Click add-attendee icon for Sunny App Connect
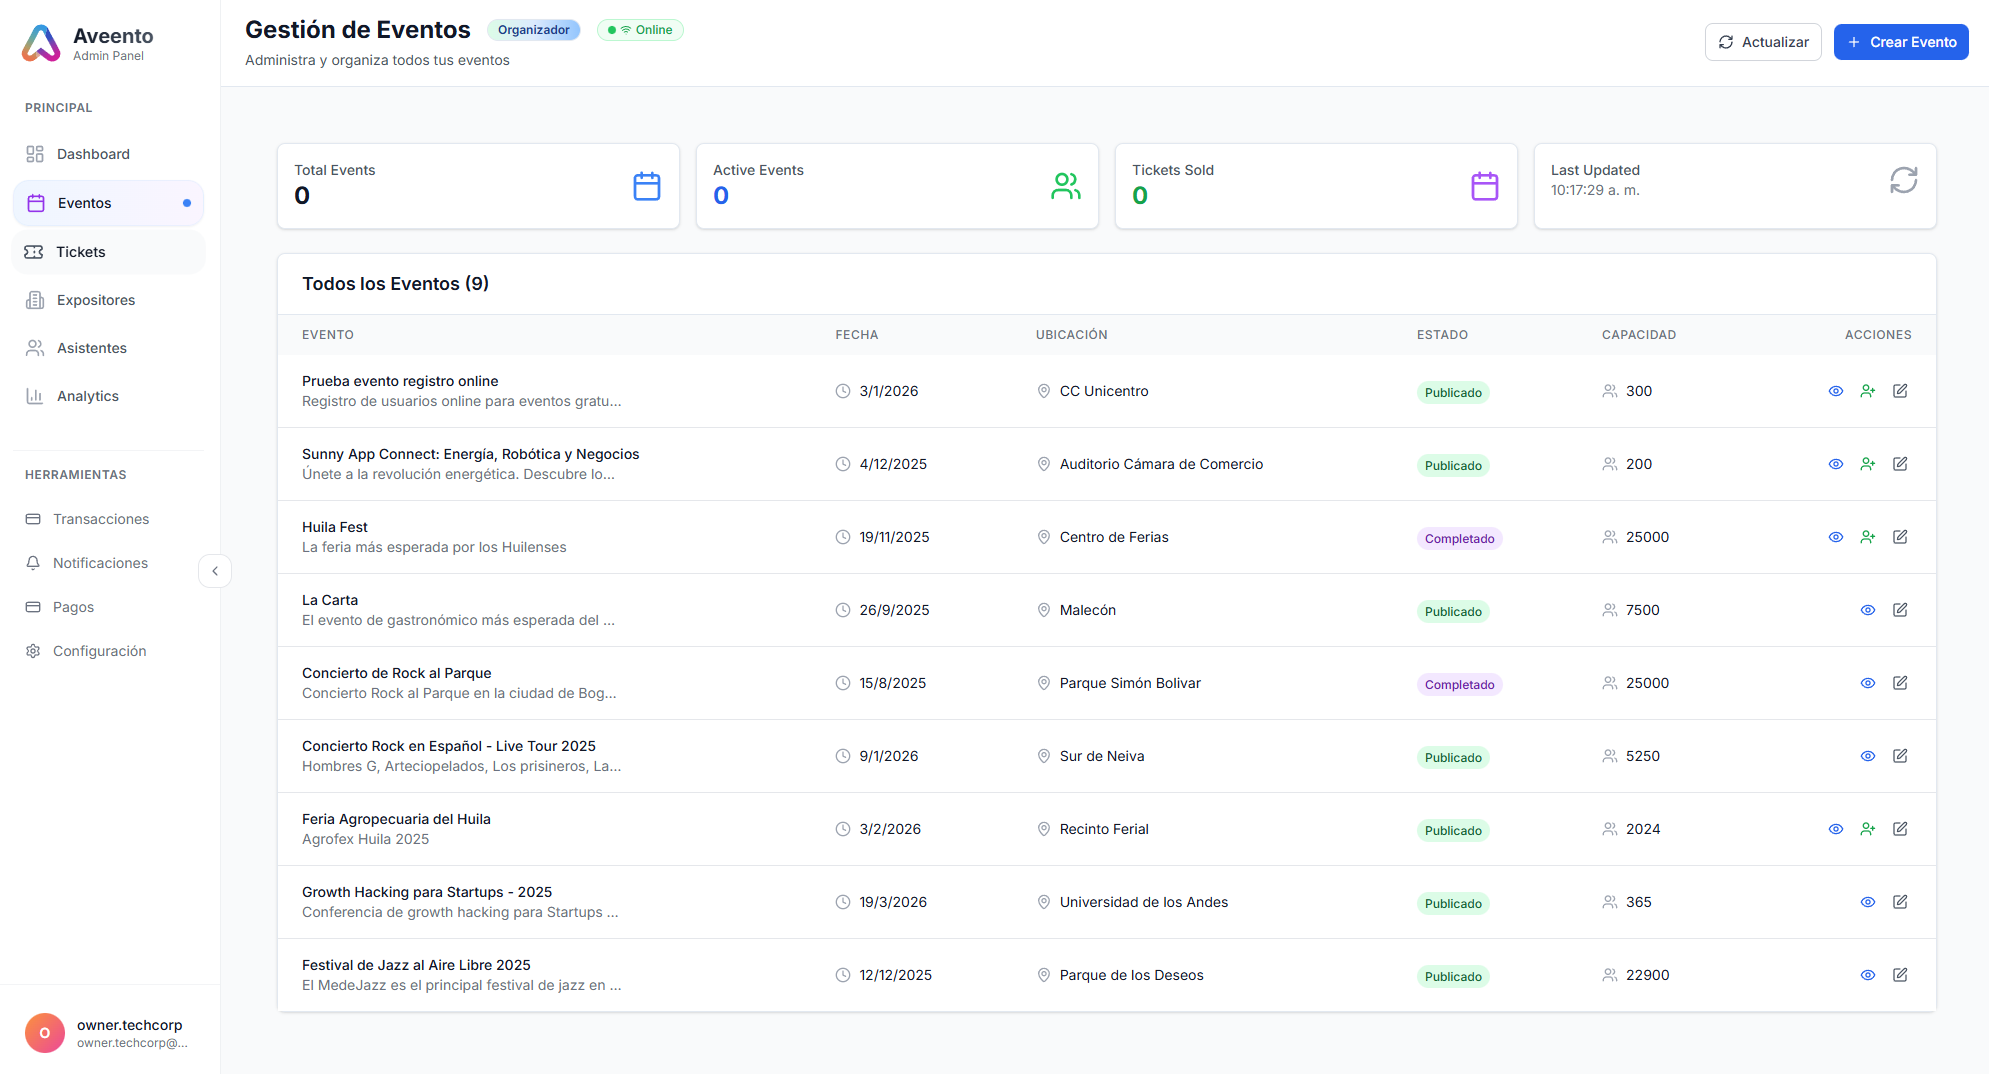The width and height of the screenshot is (1989, 1074). click(1867, 464)
